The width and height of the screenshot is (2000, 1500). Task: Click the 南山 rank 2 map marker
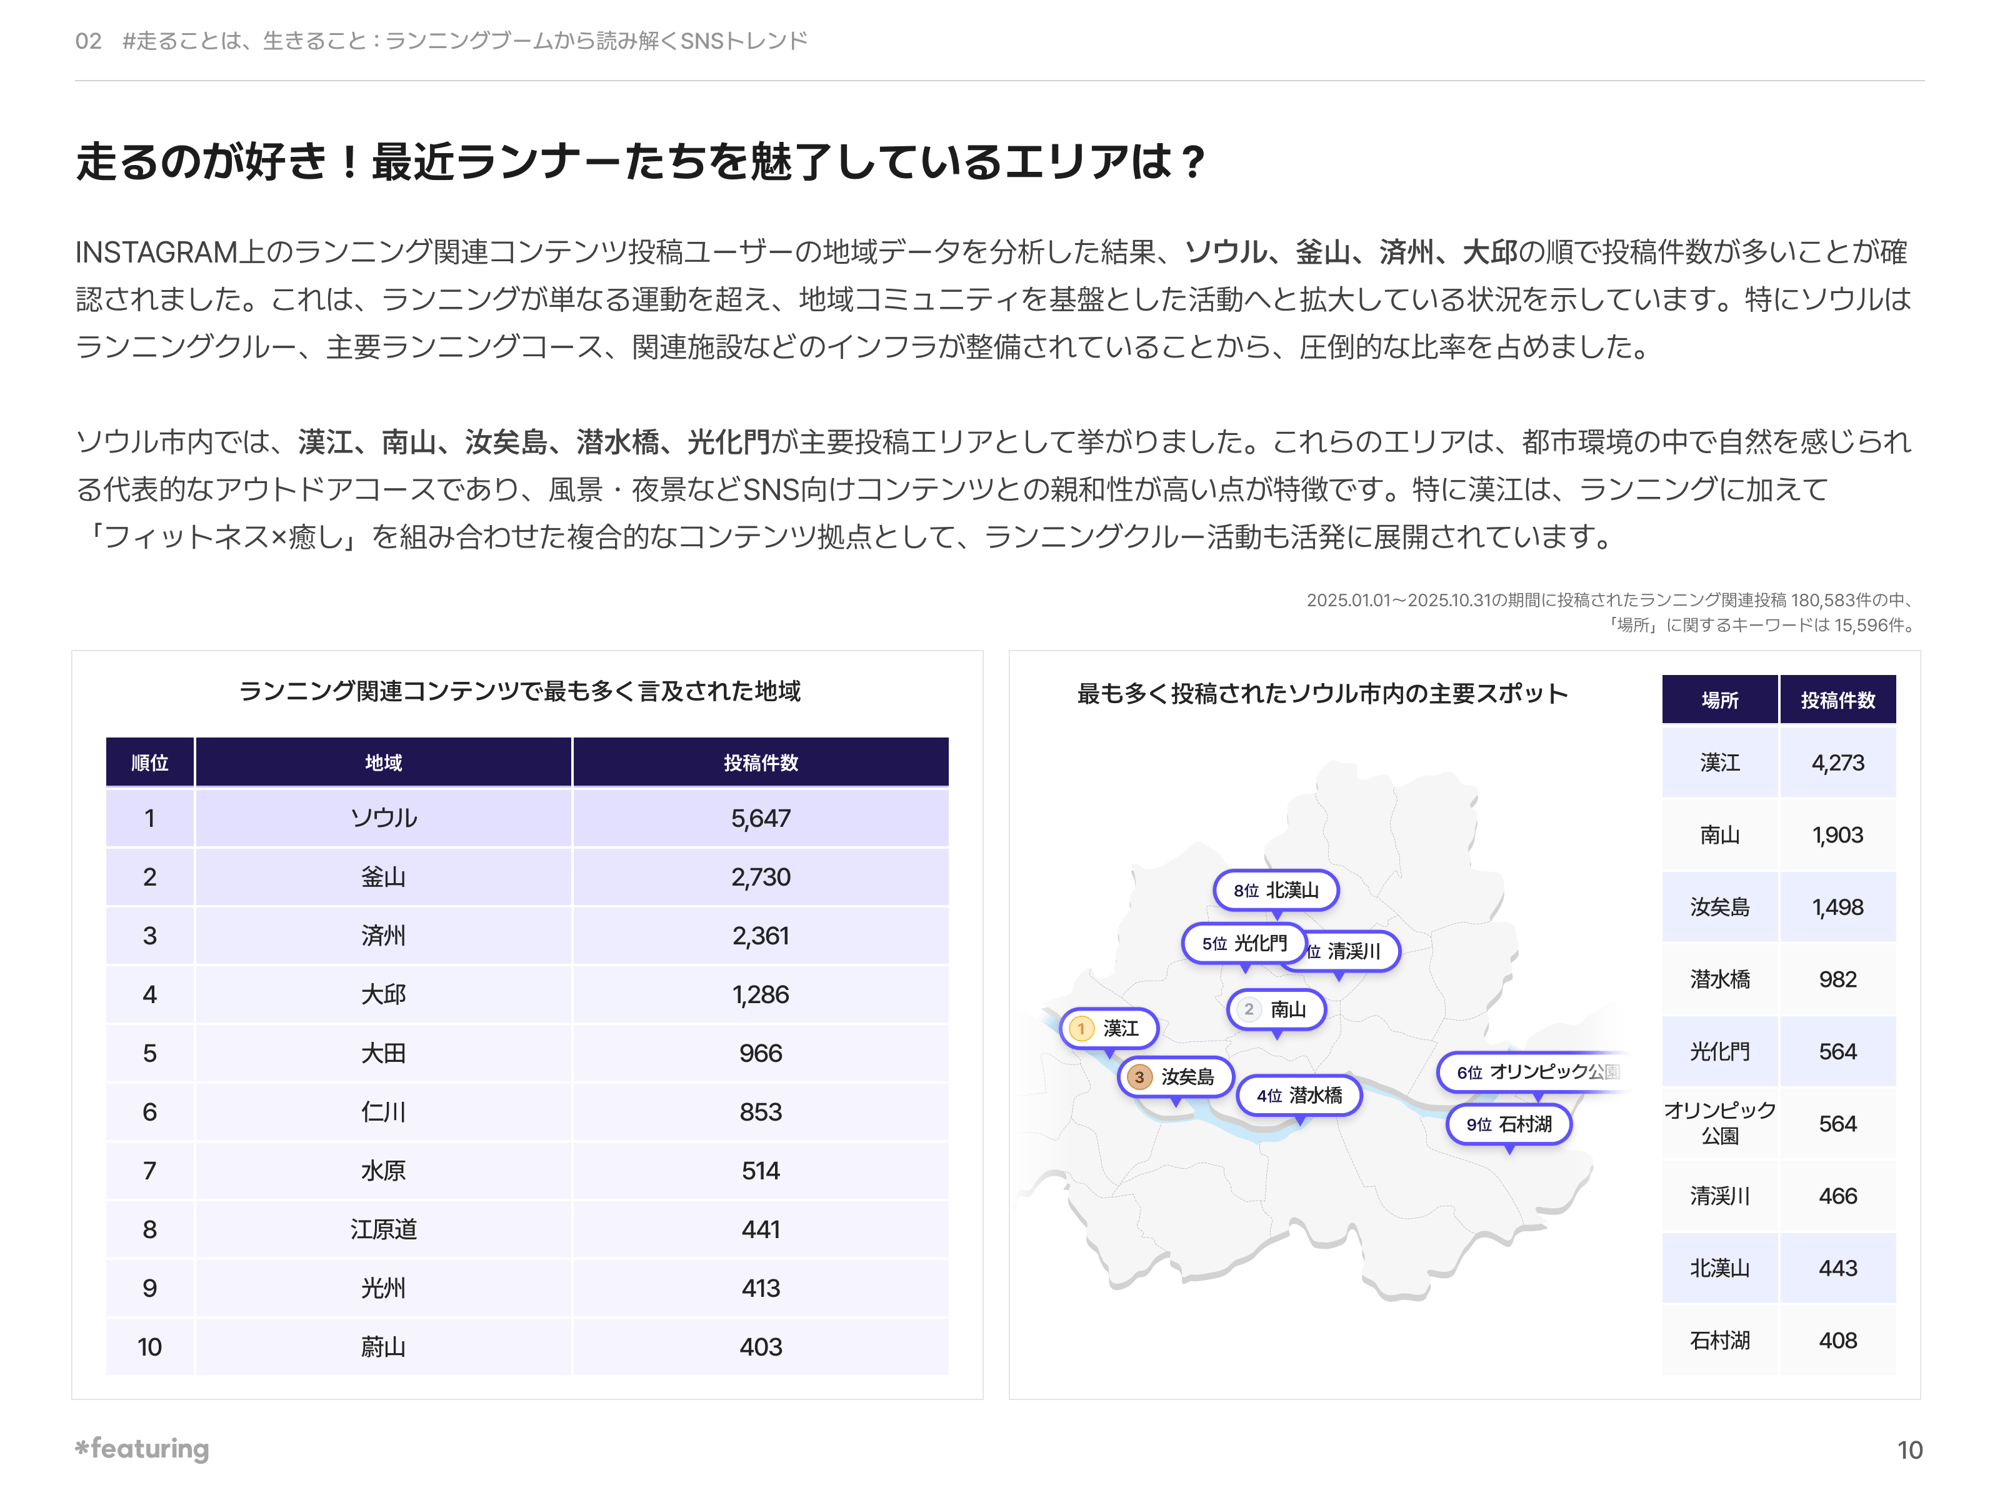point(1276,1009)
